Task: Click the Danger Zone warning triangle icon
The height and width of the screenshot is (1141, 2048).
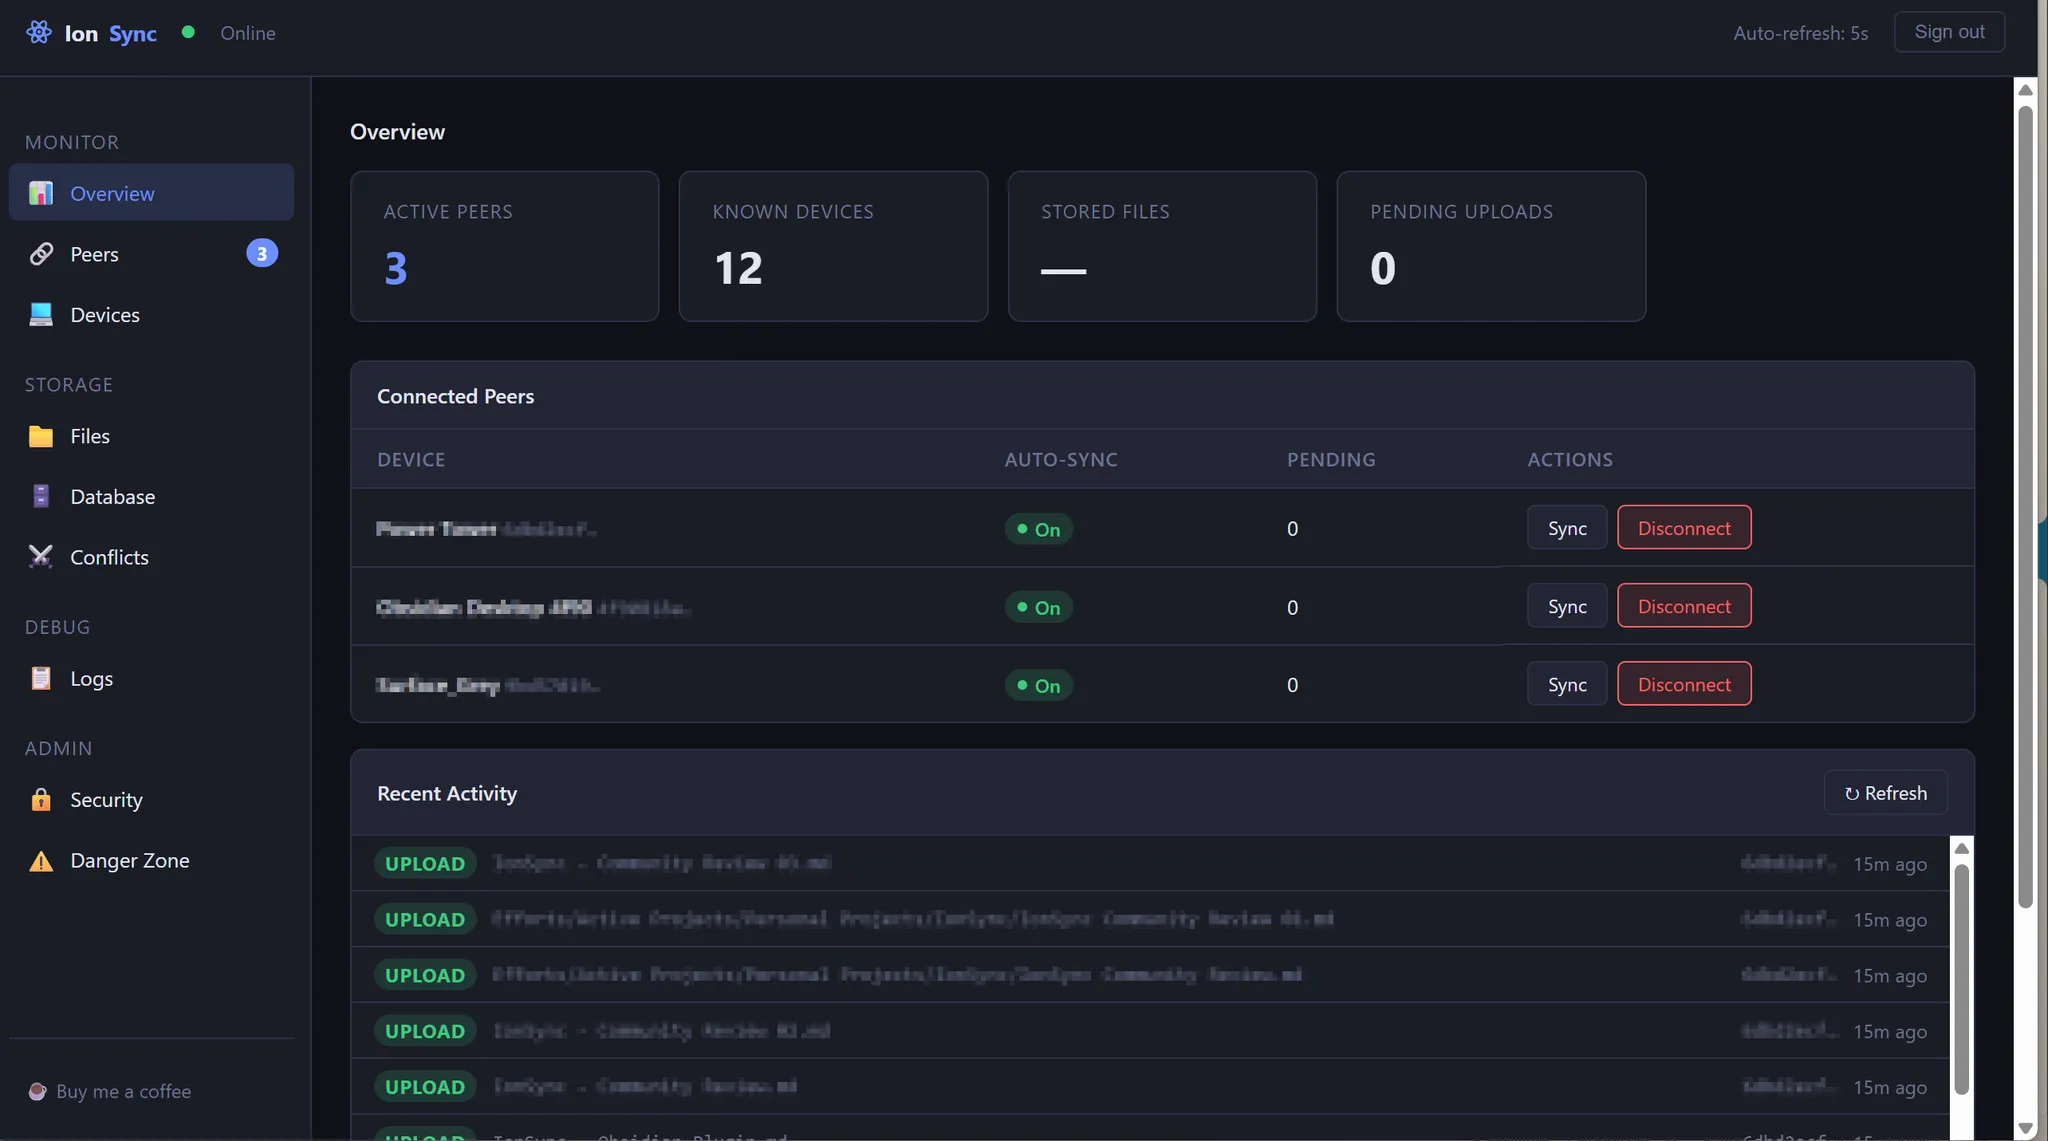Action: (x=41, y=860)
